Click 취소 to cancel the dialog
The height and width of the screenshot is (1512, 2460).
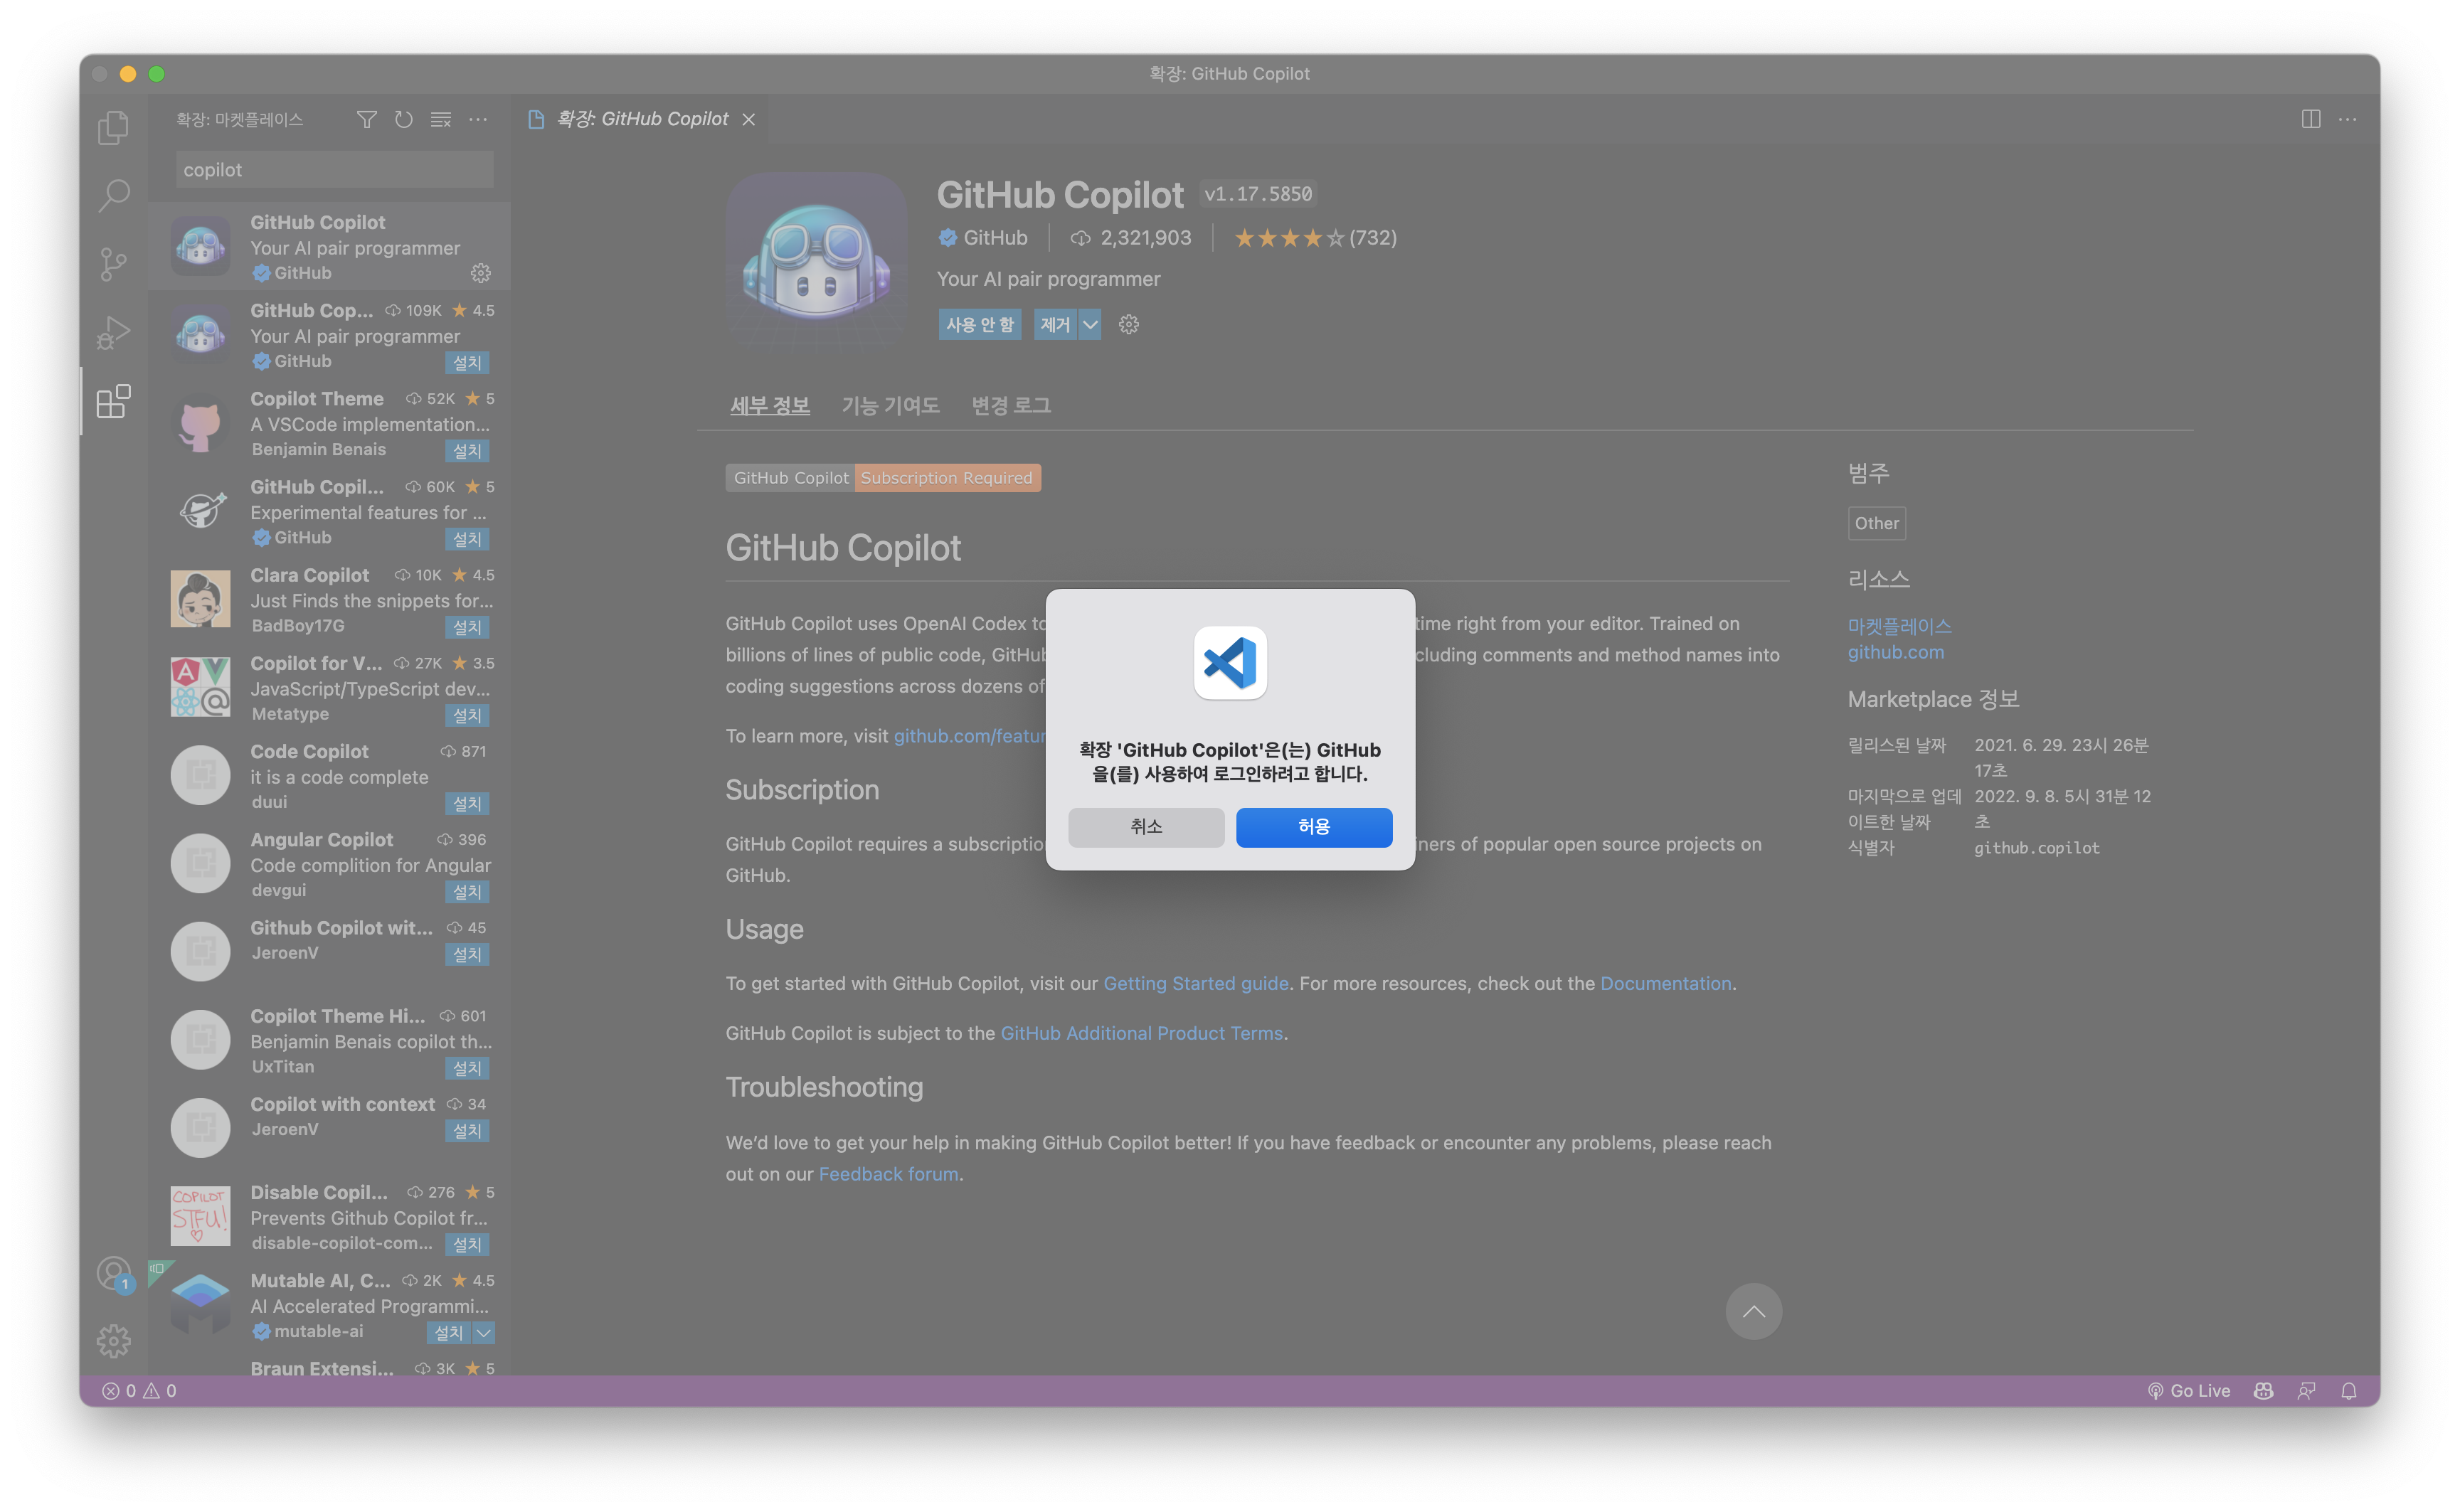point(1146,826)
